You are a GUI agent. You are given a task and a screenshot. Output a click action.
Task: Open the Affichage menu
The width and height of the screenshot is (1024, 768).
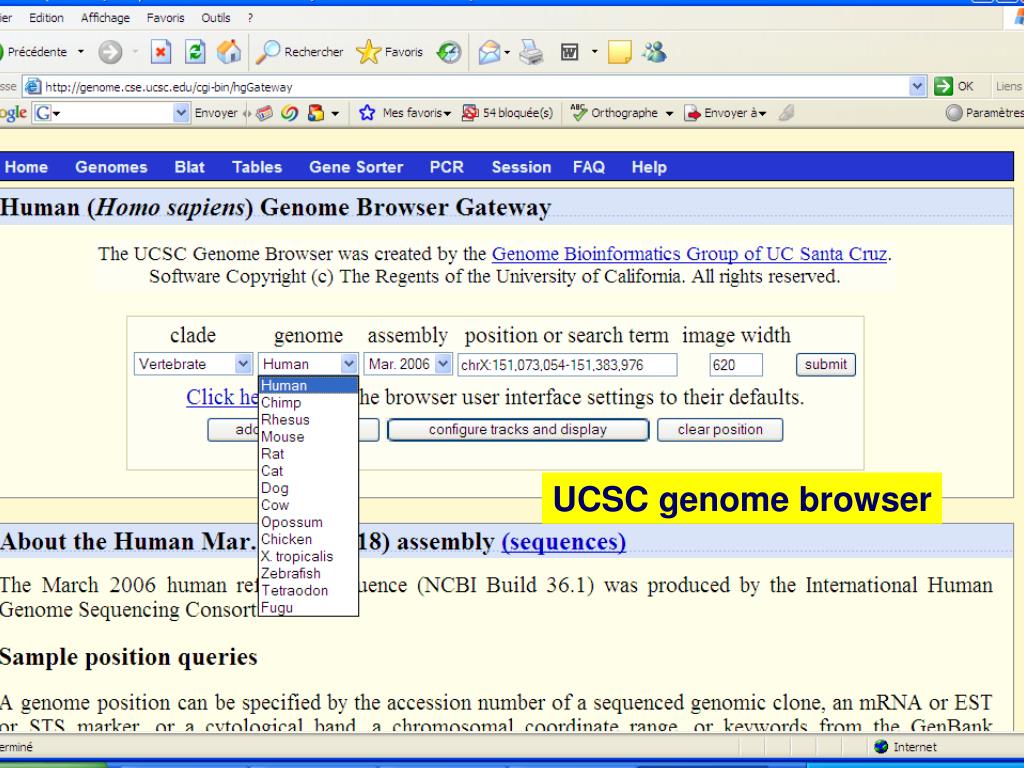pos(105,18)
